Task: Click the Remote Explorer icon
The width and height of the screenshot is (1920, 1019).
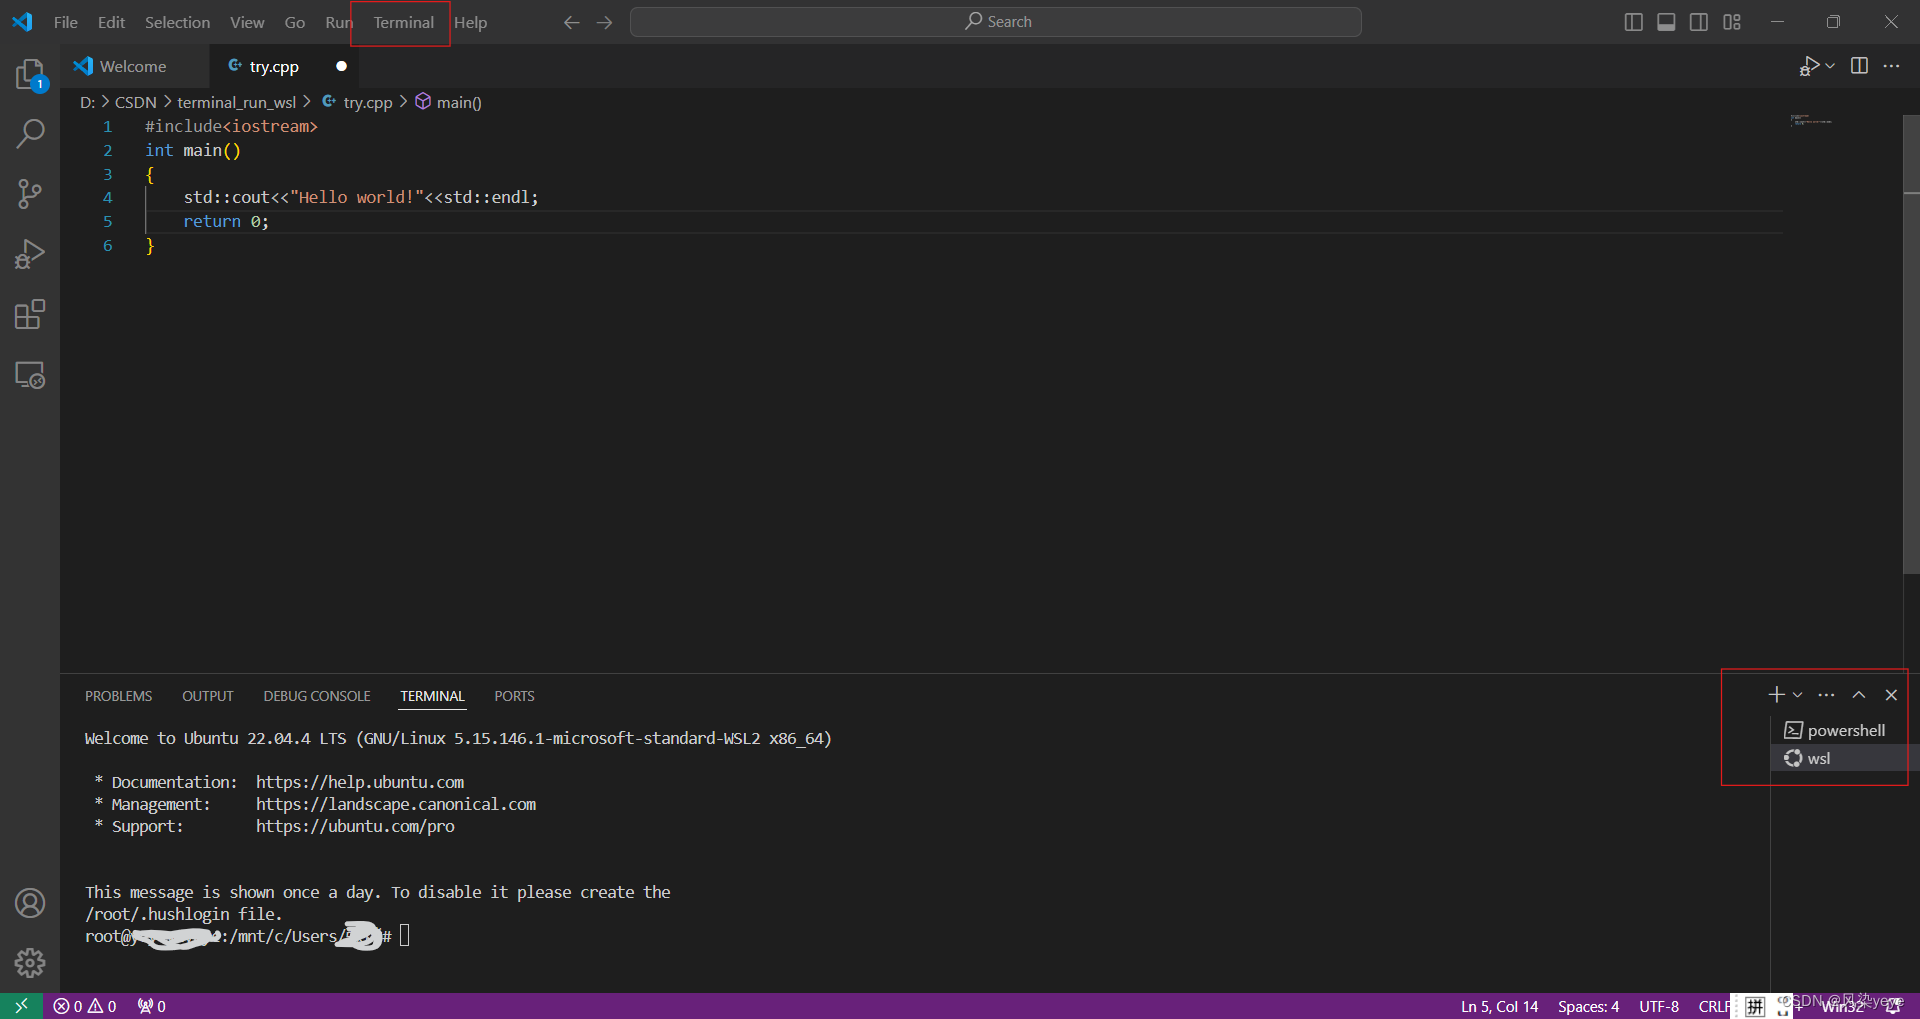Action: 29,375
